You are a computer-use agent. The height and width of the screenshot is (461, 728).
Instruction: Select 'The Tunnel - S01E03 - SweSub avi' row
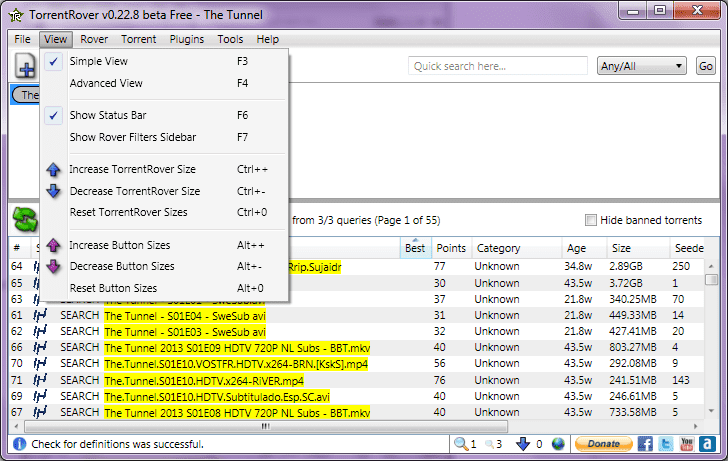click(x=357, y=331)
